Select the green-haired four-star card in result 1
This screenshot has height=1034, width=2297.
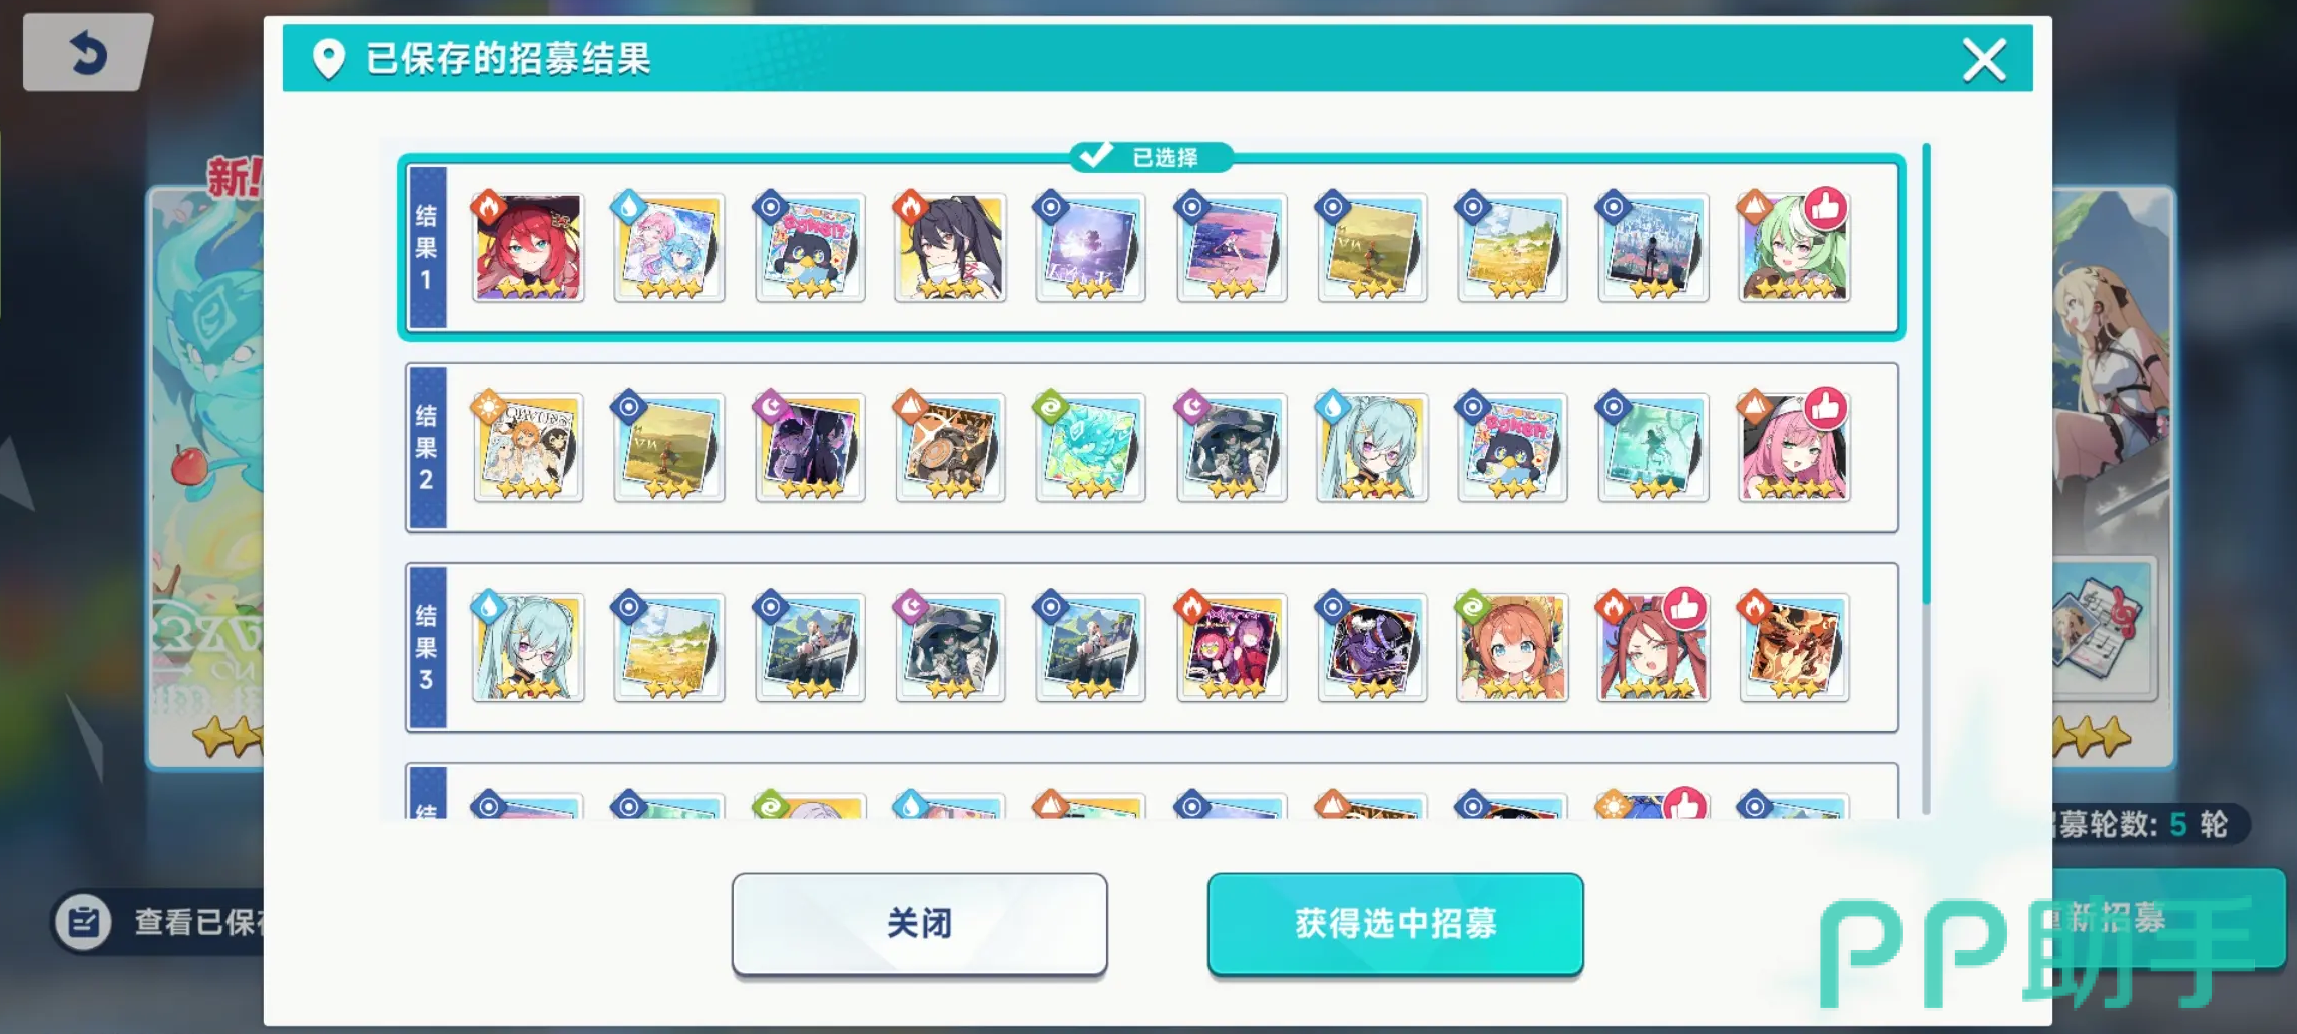coord(1794,247)
